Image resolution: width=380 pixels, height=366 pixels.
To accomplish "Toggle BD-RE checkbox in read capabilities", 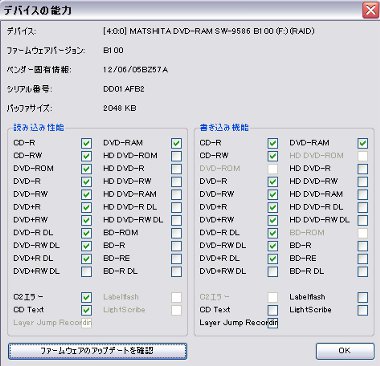I will (176, 259).
